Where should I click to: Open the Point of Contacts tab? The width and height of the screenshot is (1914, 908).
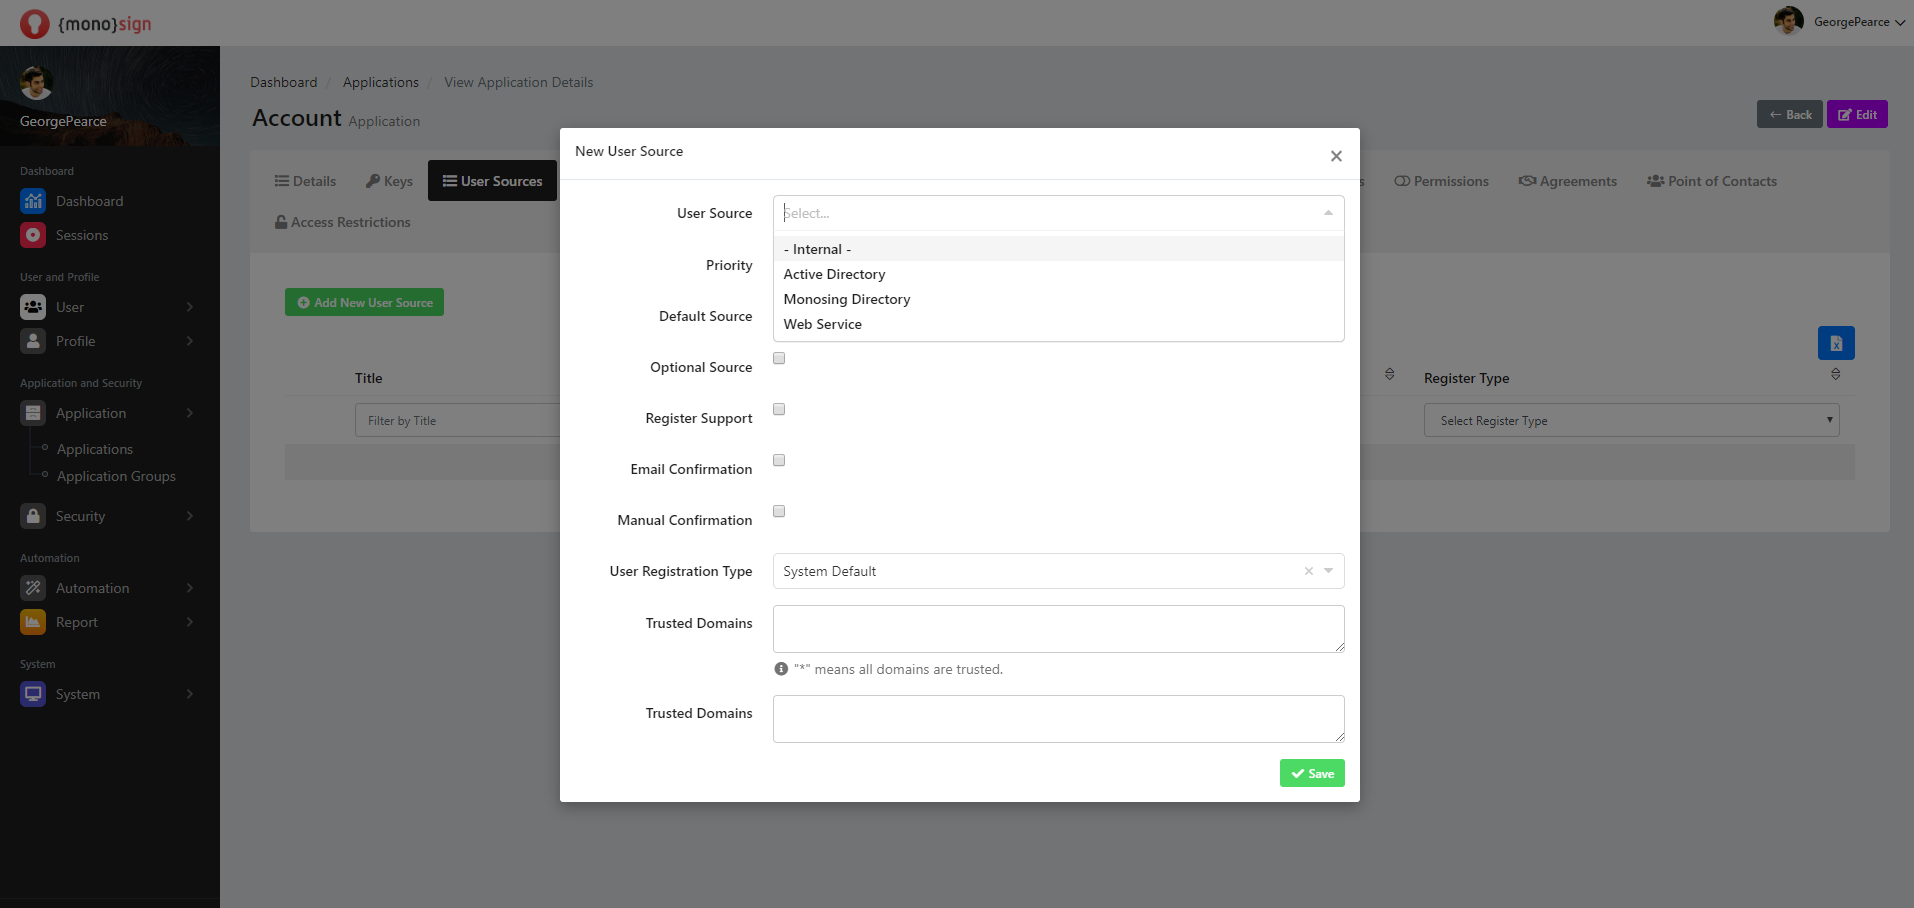(1712, 181)
